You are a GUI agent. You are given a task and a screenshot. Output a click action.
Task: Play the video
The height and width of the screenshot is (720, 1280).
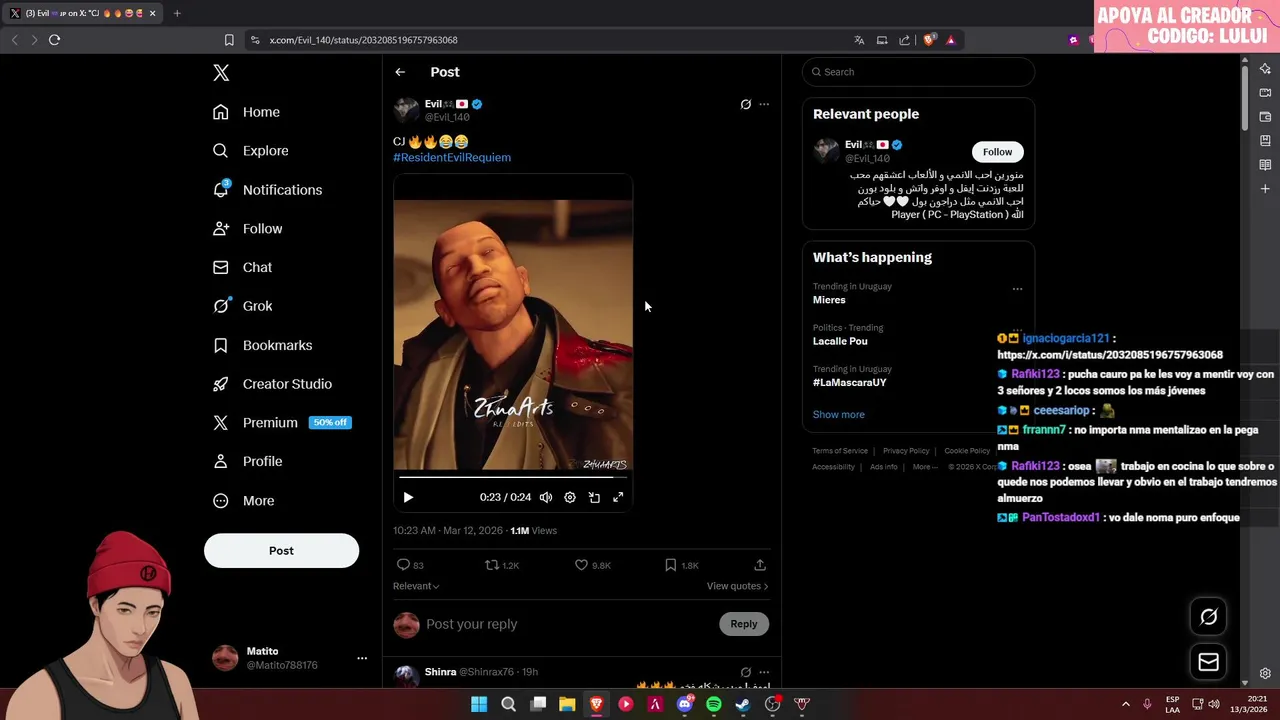click(x=408, y=497)
